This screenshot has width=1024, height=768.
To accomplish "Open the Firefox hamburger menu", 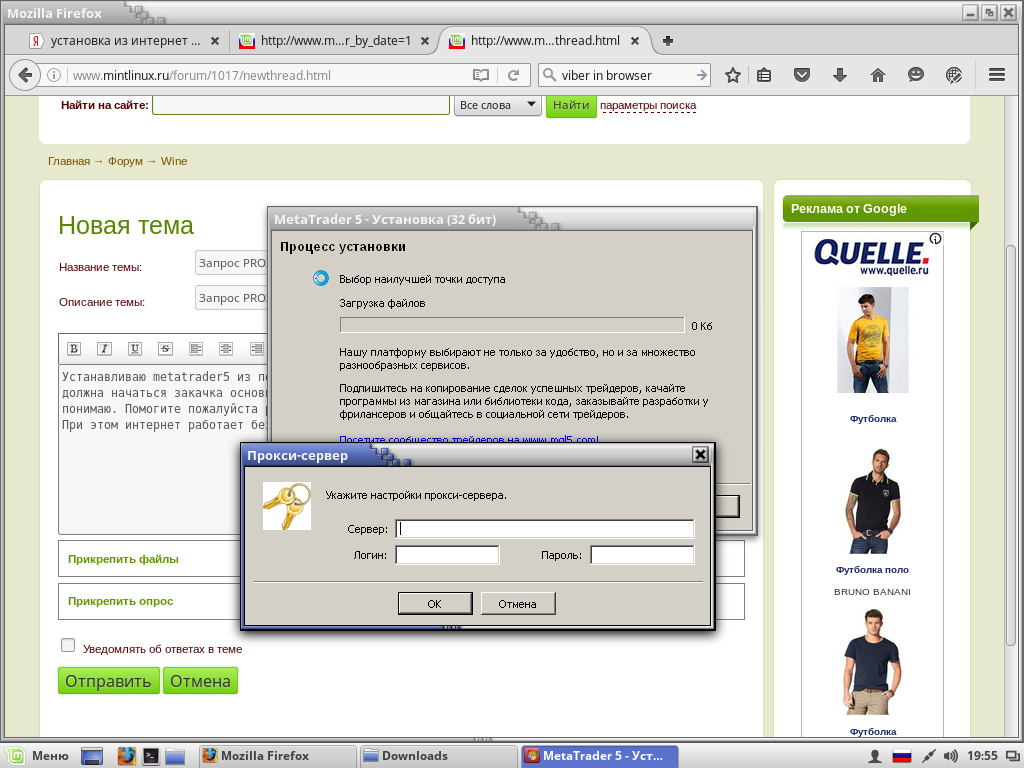I will click(996, 75).
